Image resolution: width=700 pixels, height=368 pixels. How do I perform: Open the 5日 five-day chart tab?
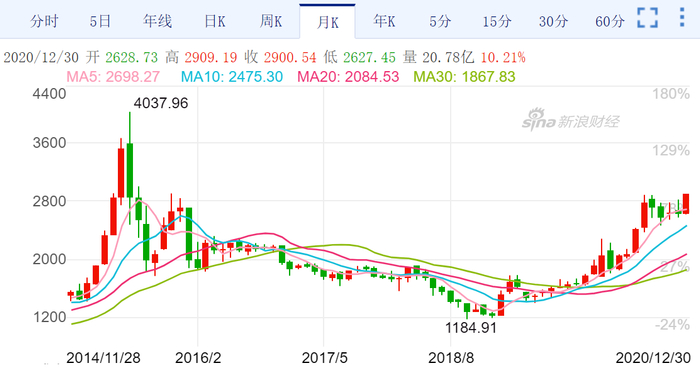tap(100, 21)
